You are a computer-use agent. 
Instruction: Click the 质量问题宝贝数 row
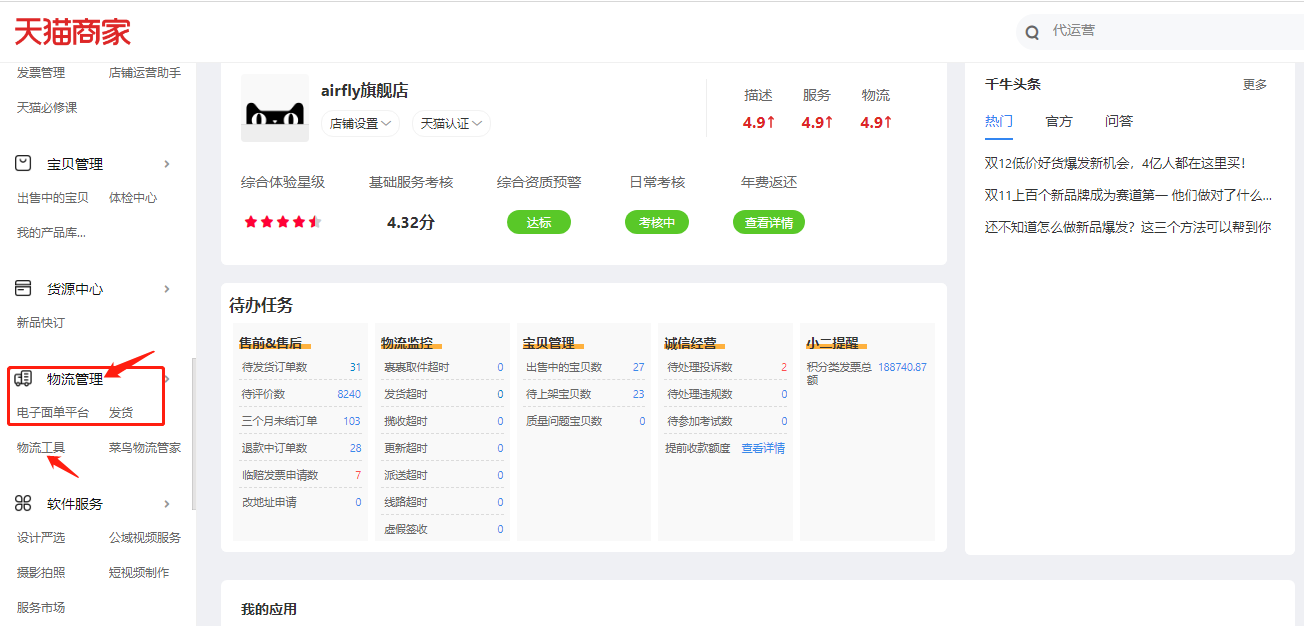585,421
